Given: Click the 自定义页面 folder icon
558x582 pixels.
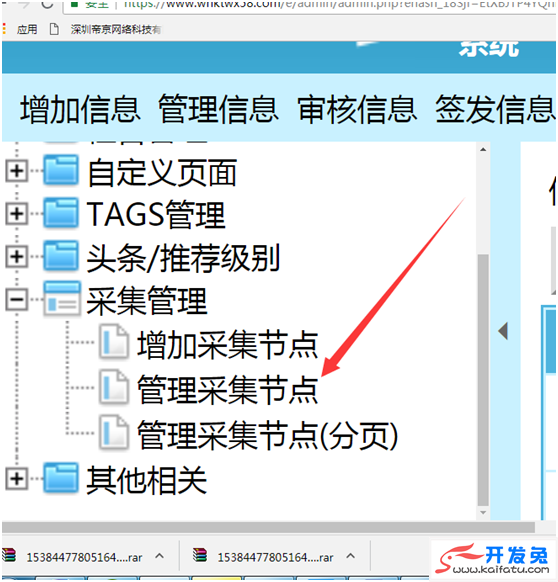Looking at the screenshot, I should 61,170.
